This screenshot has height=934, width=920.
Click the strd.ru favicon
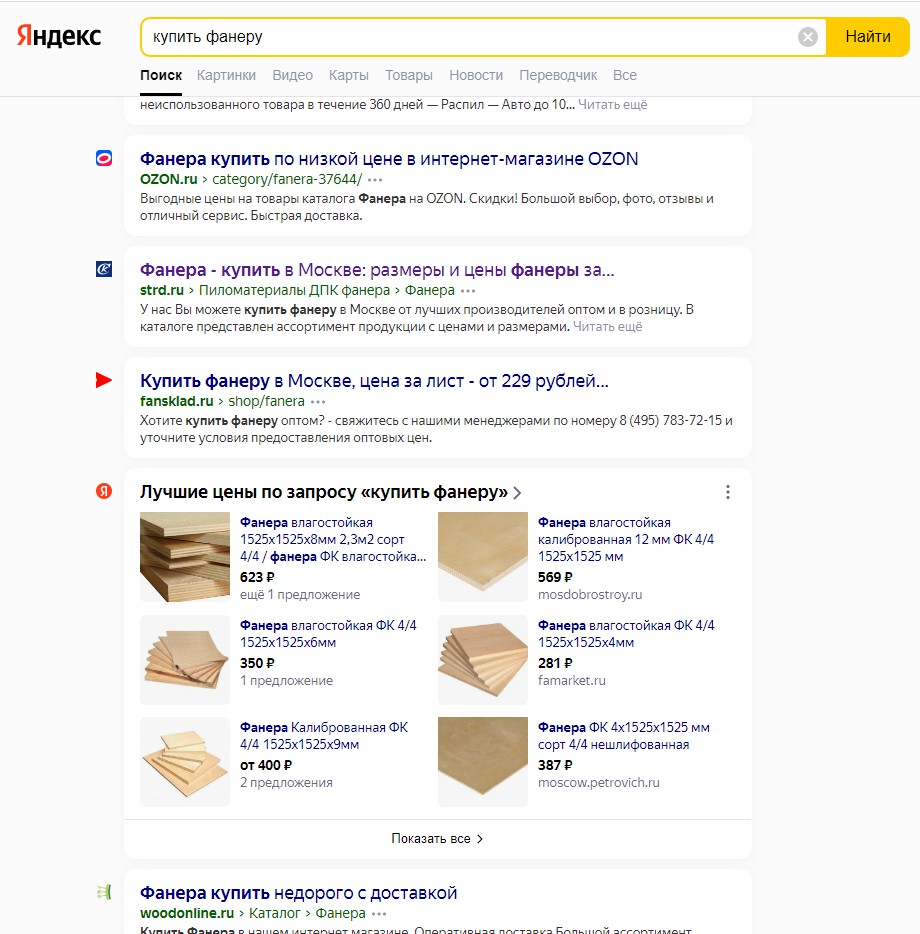click(x=104, y=269)
